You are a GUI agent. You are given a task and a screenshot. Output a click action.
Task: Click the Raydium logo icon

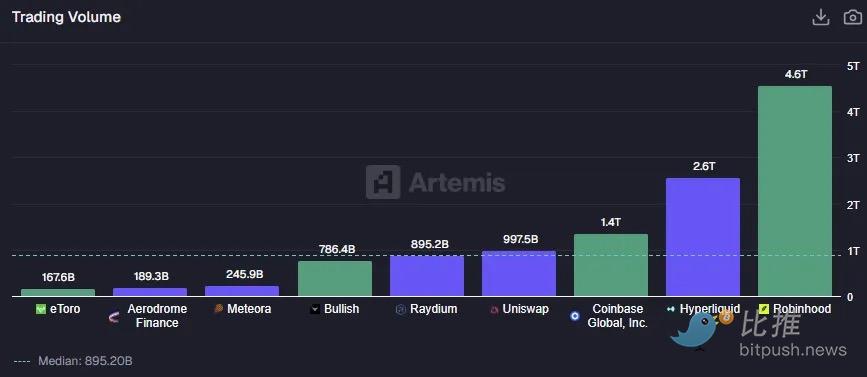[x=401, y=310]
